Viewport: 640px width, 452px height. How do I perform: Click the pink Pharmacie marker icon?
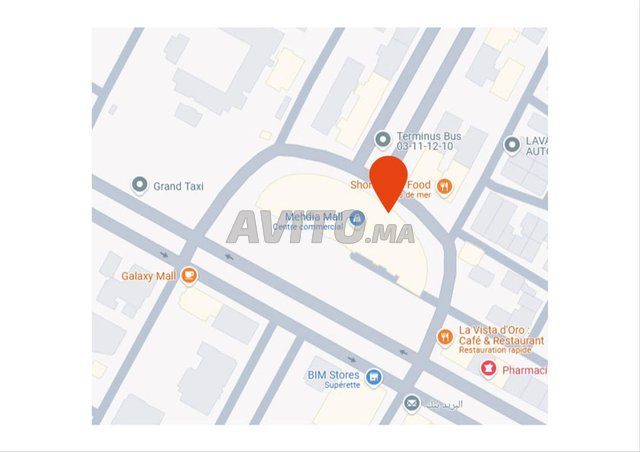488,369
